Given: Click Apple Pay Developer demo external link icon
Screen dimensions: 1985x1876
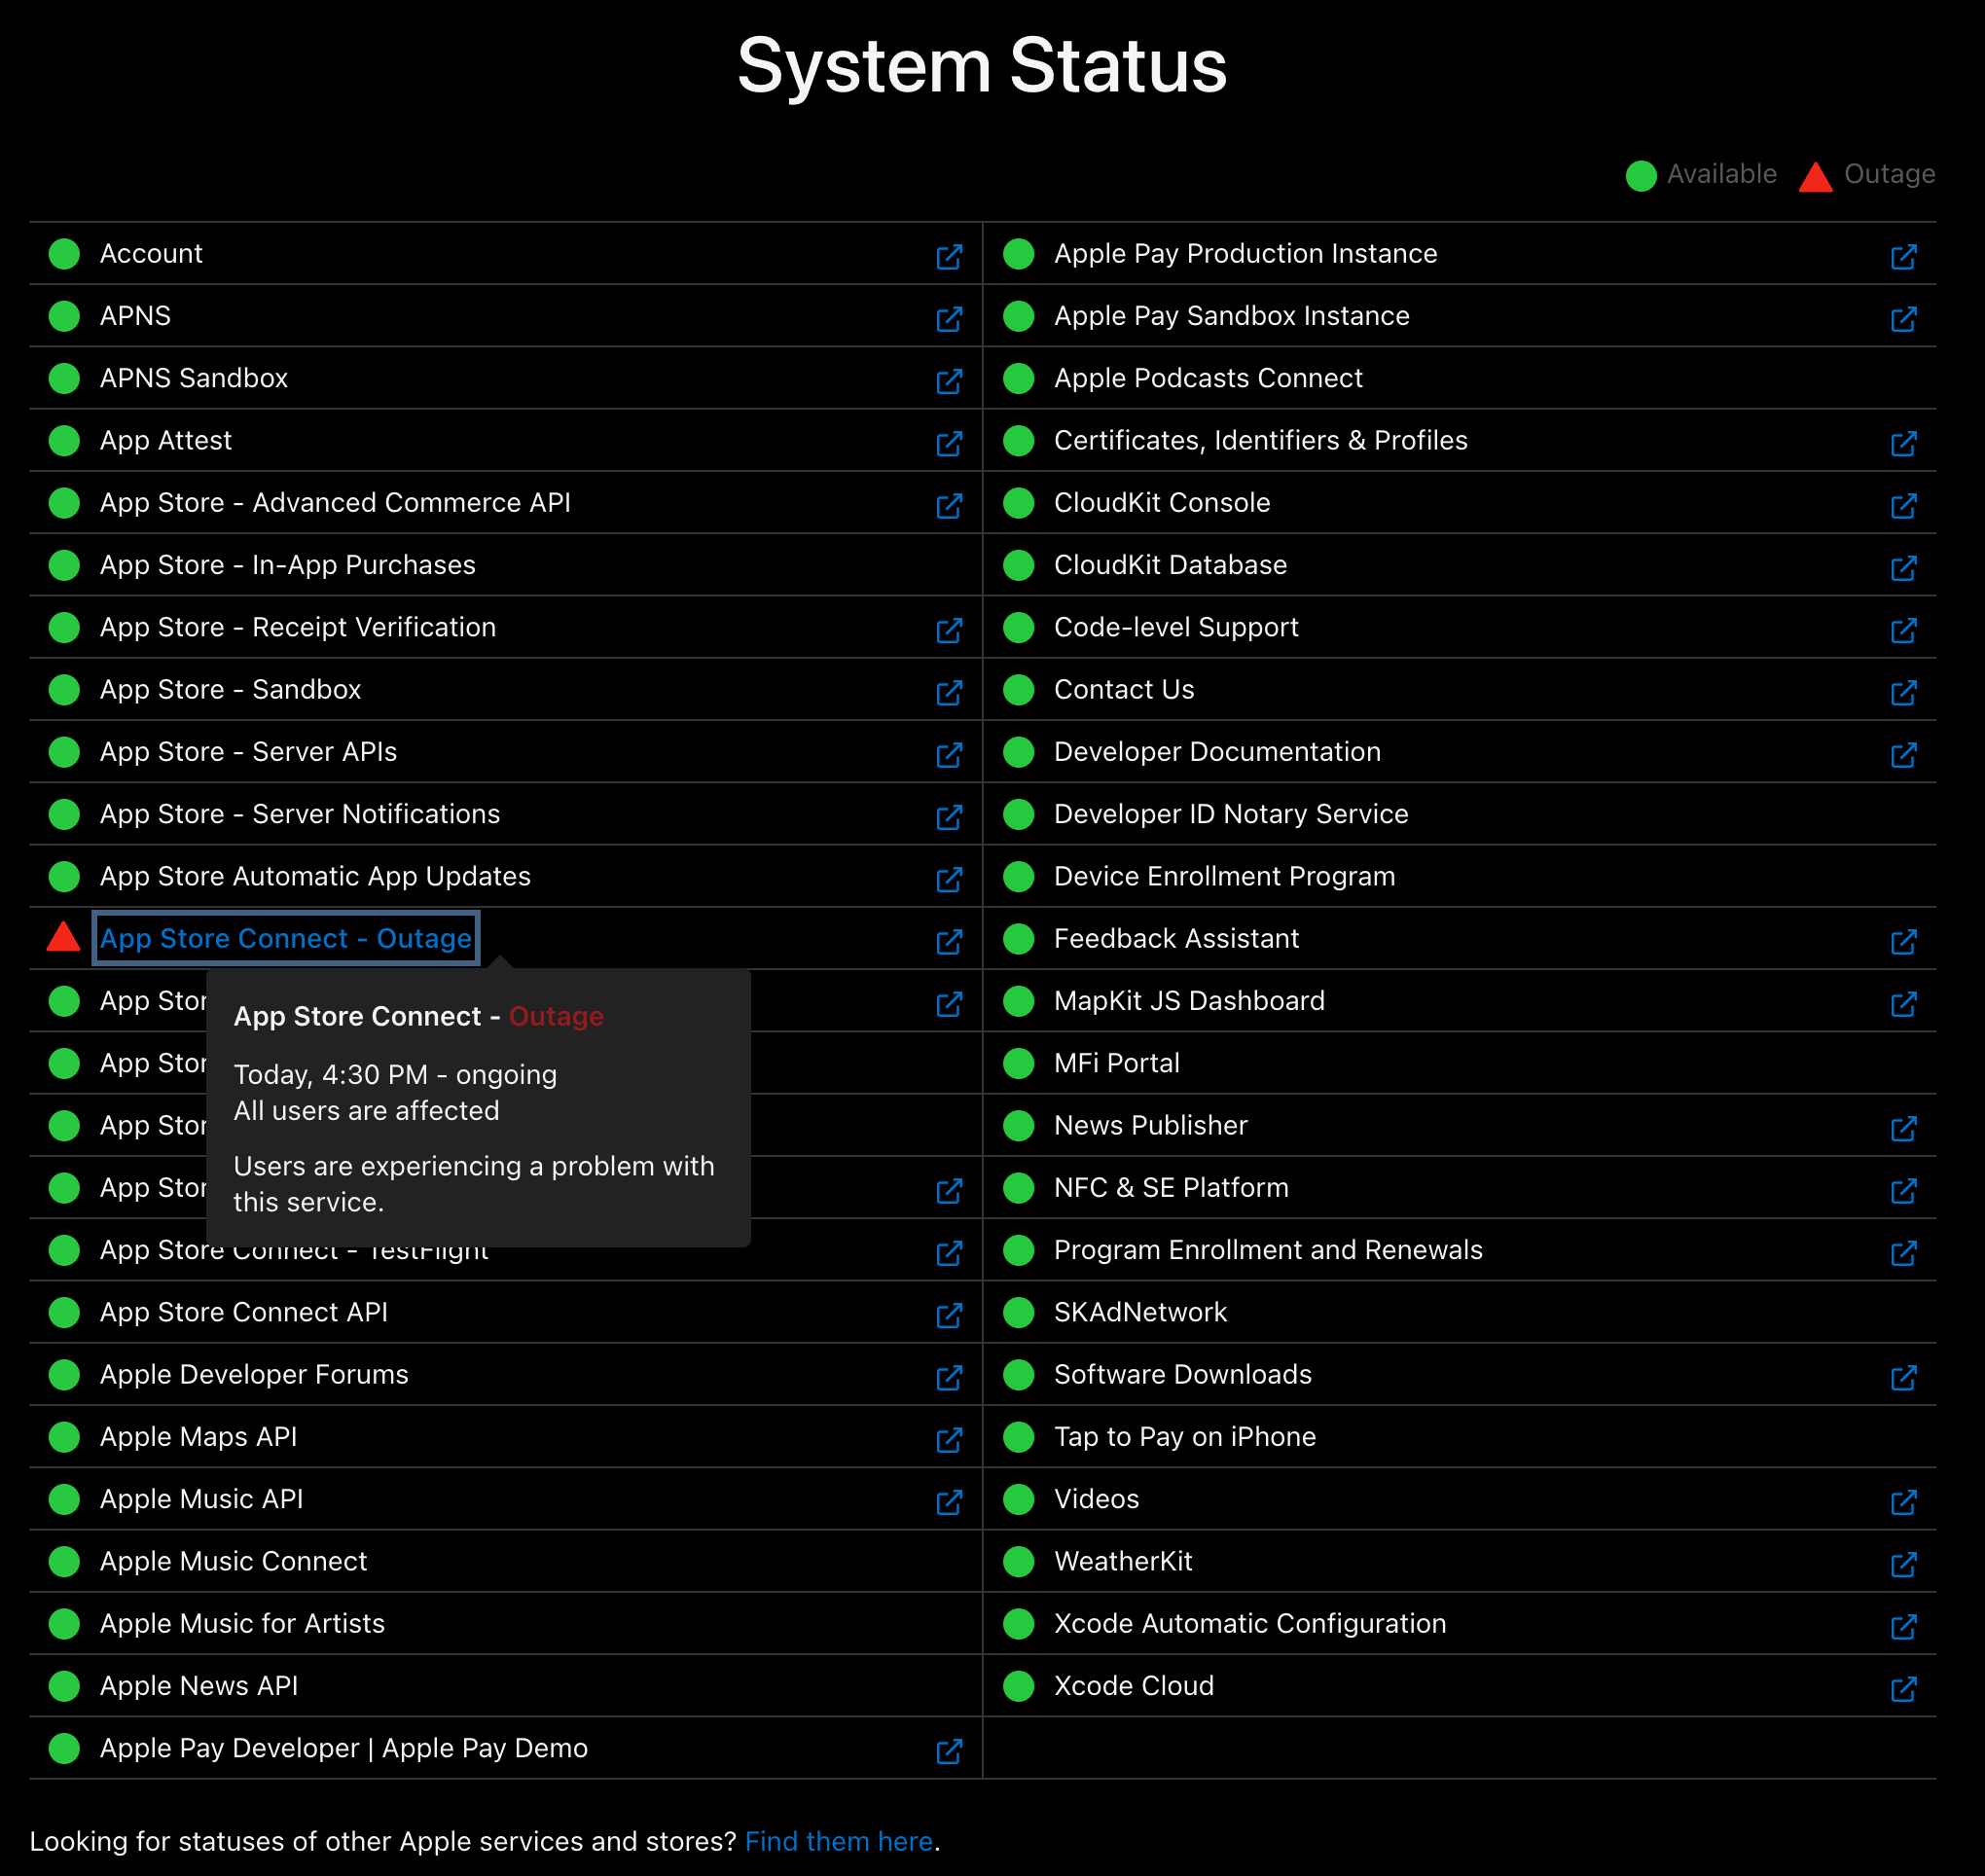Looking at the screenshot, I should point(948,1751).
